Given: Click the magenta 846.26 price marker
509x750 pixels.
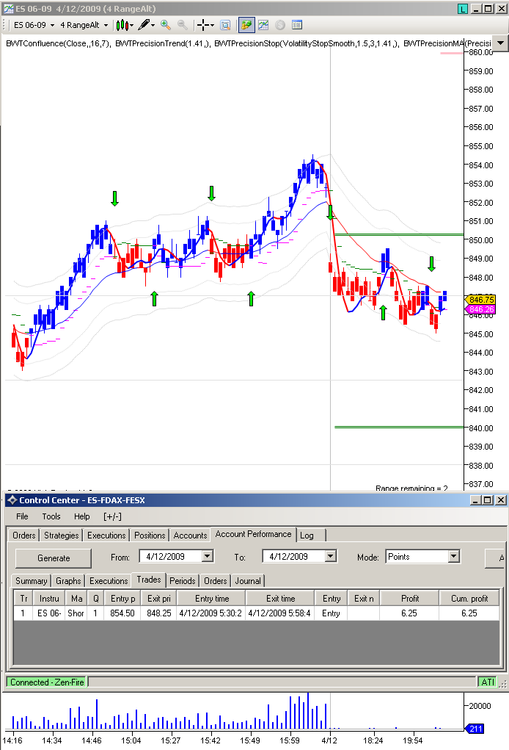Looking at the screenshot, I should (481, 309).
